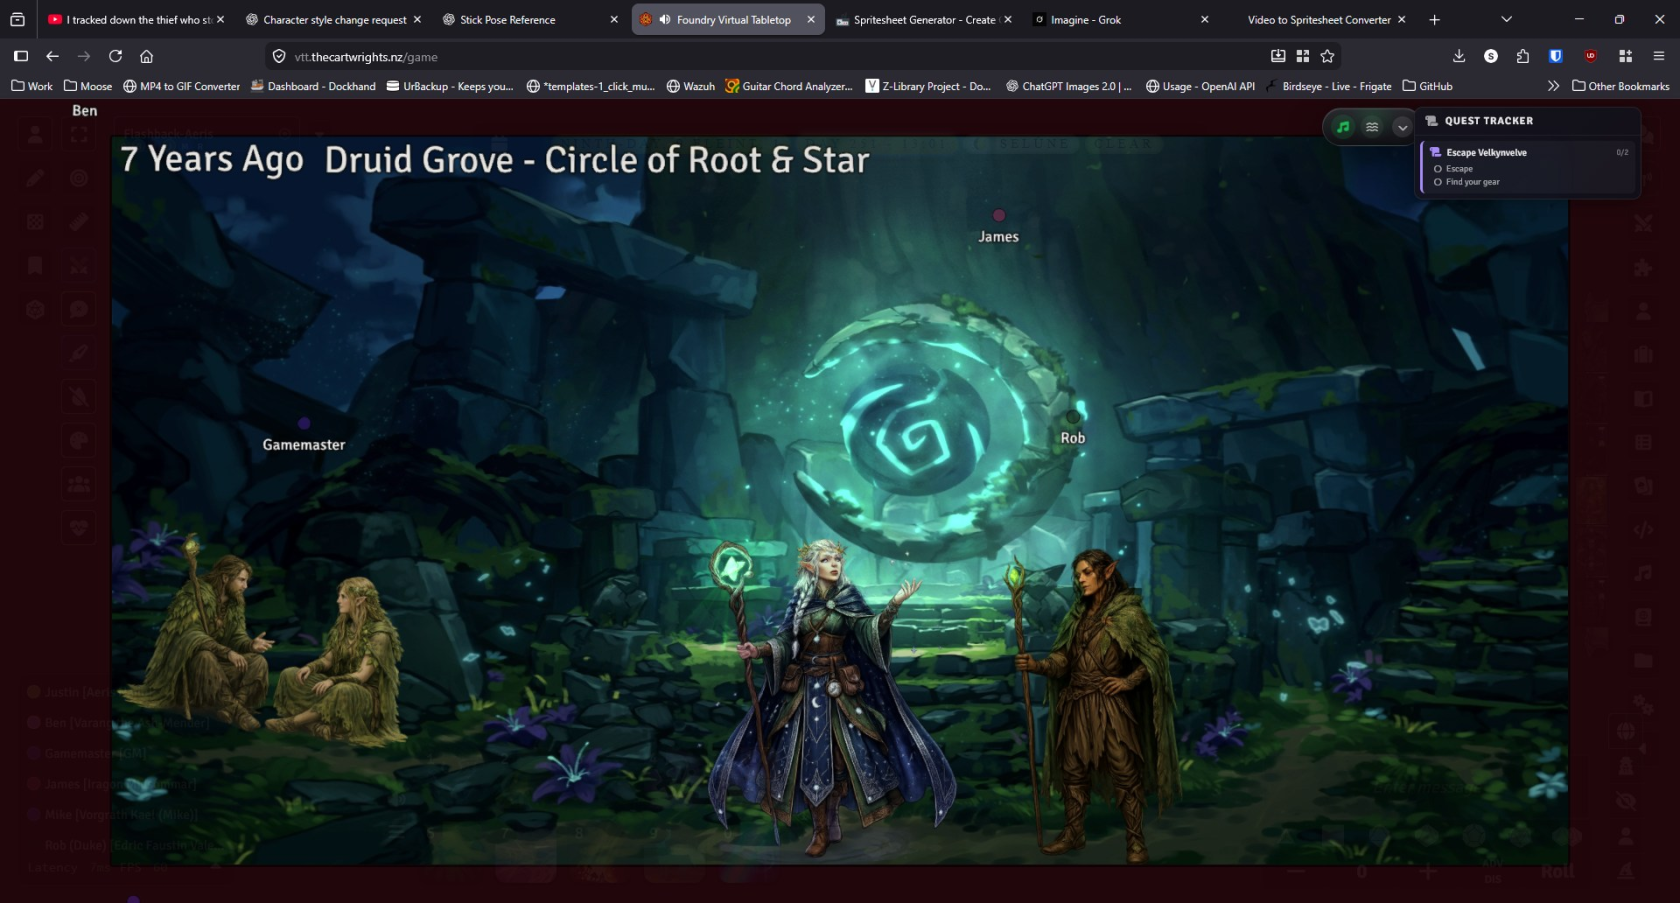Click the Druid Grove scene title text
The height and width of the screenshot is (903, 1680).
coord(597,160)
